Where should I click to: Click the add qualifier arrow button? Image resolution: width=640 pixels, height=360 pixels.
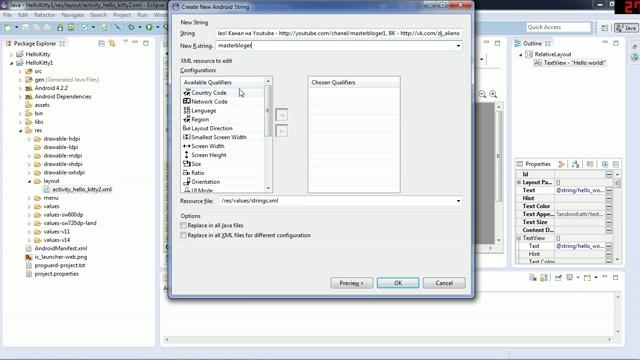click(x=282, y=115)
